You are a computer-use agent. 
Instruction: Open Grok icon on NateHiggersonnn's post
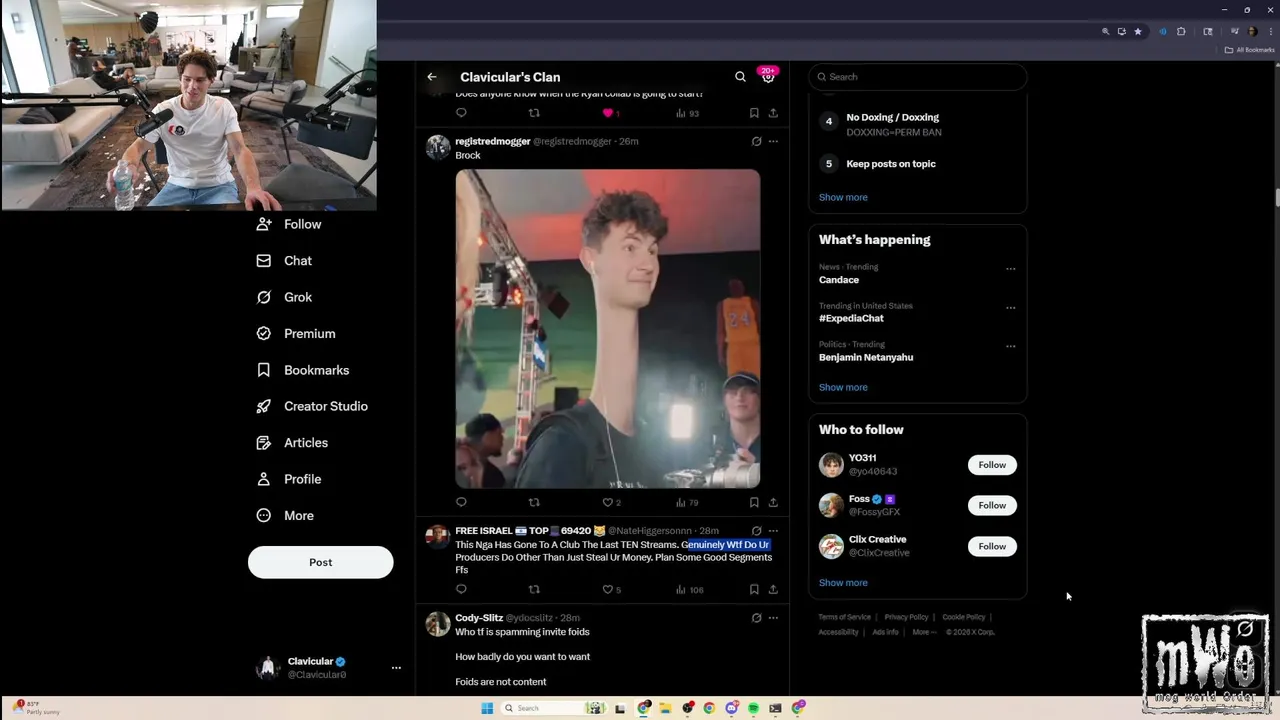click(x=756, y=531)
